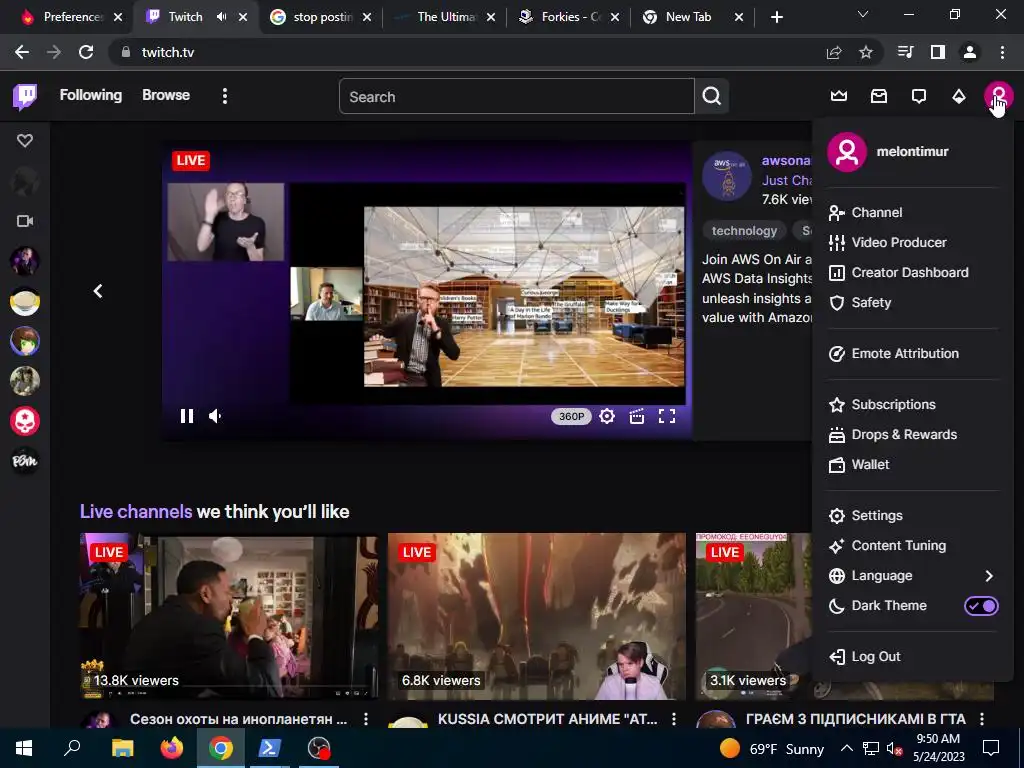This screenshot has height=768, width=1024.
Task: Mute the Twitch browser tab audio
Action: tap(221, 17)
